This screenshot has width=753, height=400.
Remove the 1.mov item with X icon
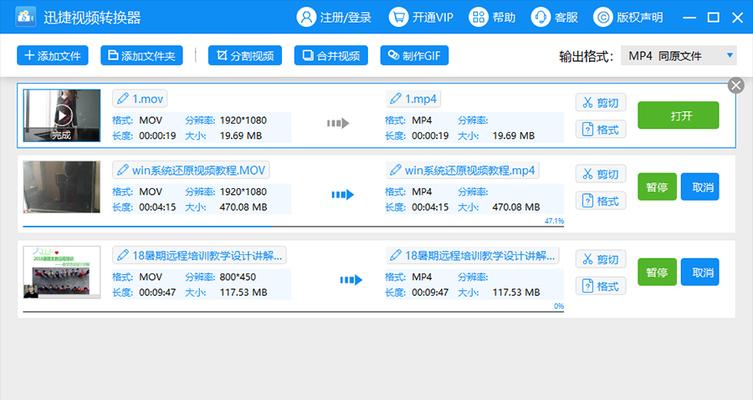736,85
